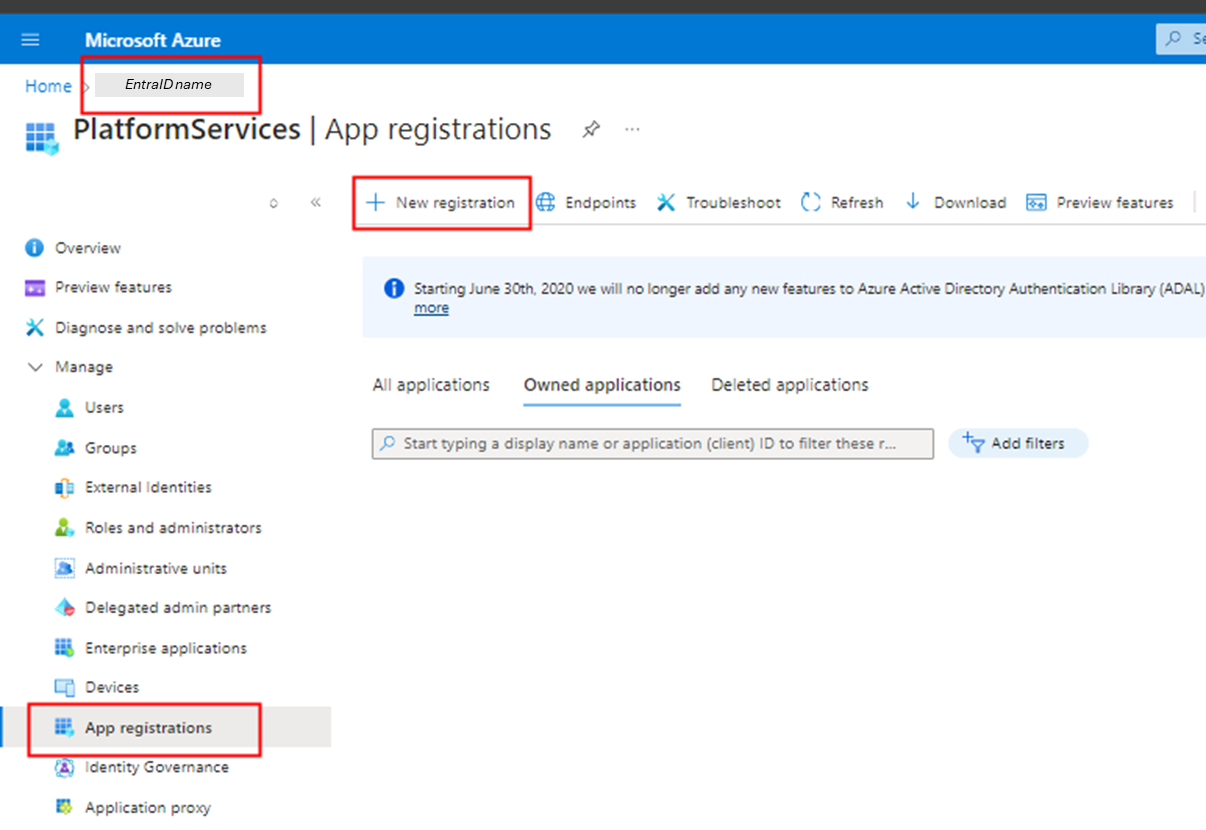Open Users in the Manage menu
This screenshot has height=830, width=1206.
(104, 408)
